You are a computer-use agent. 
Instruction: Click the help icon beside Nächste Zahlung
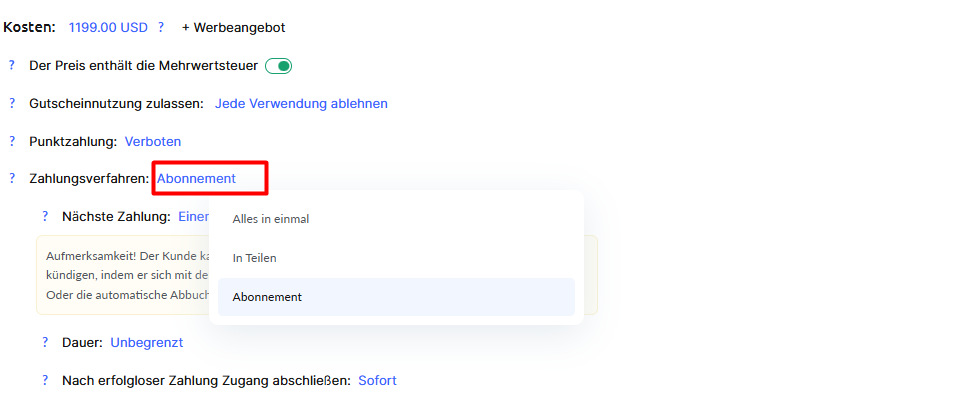pos(45,216)
